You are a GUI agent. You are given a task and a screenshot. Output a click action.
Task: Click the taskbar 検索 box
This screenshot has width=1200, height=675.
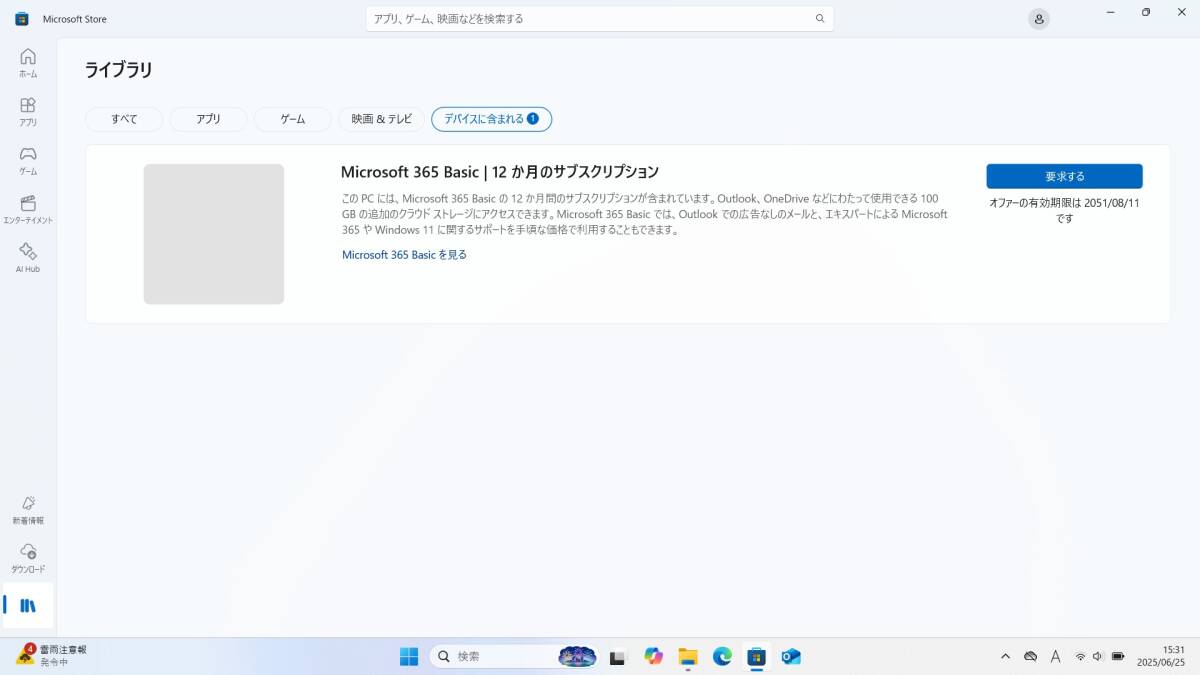click(x=513, y=656)
